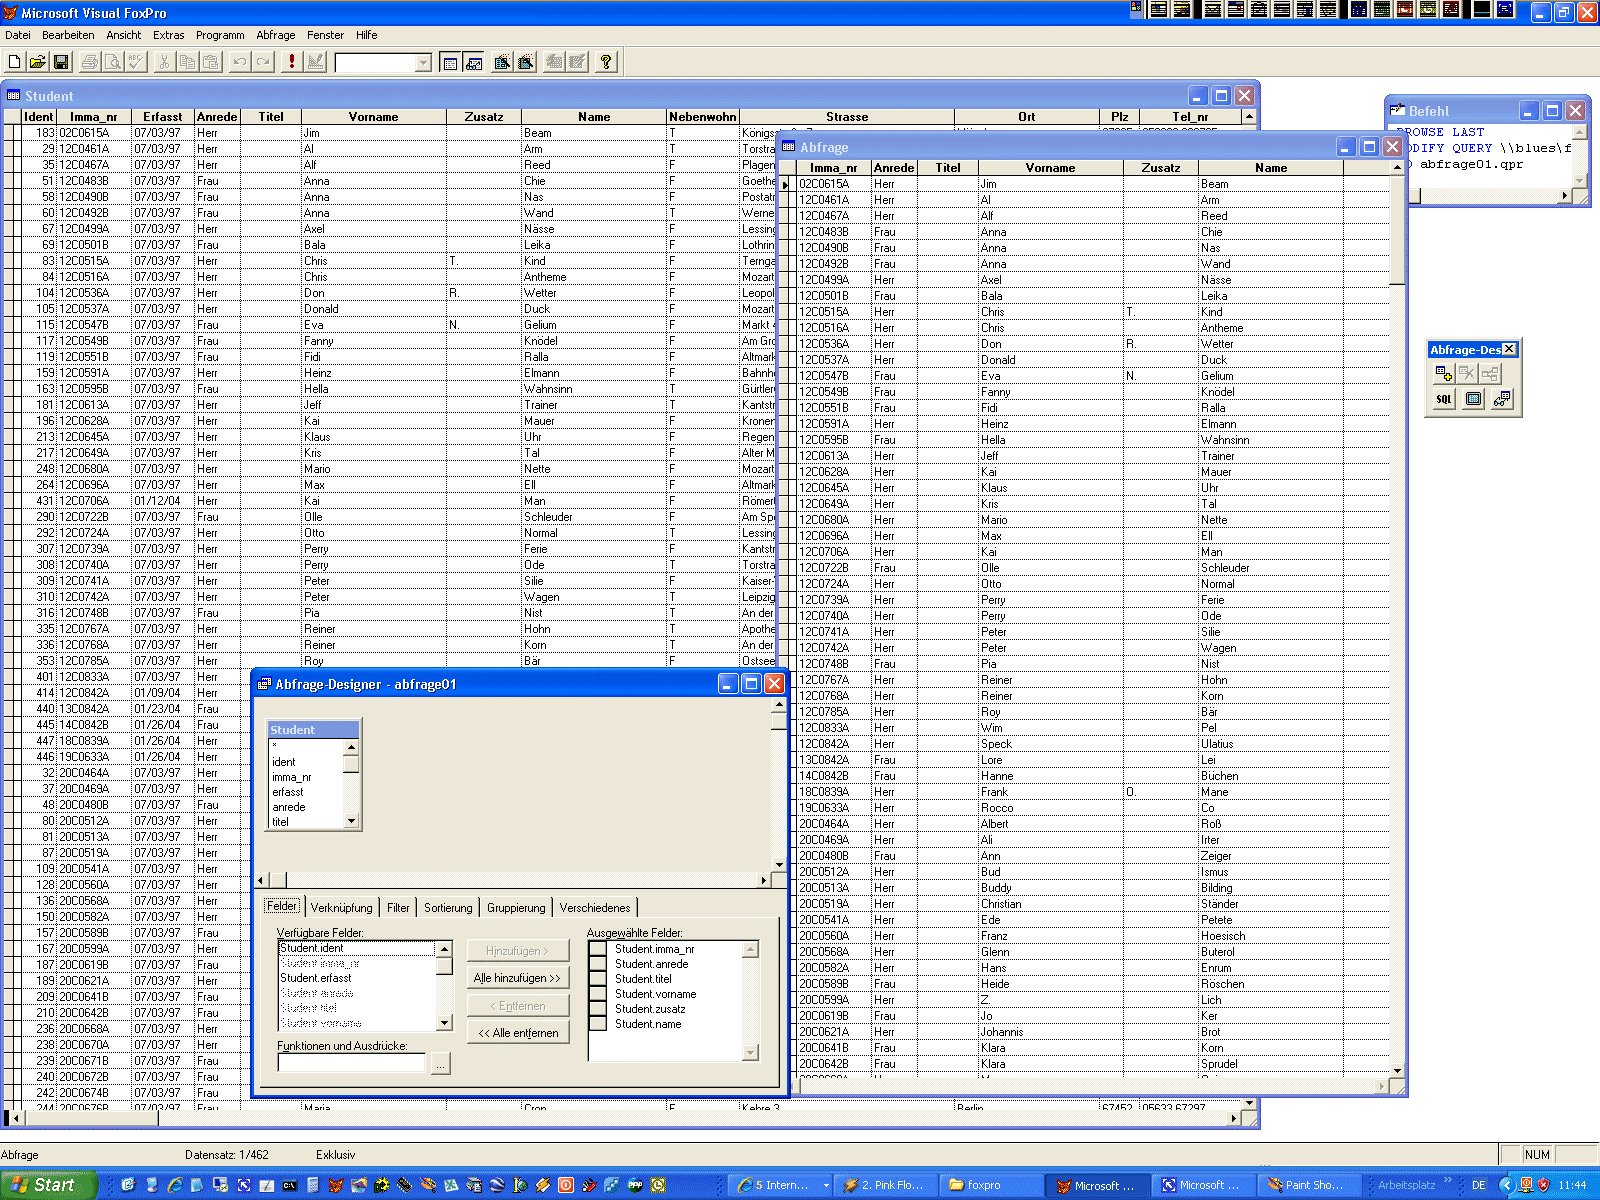Image resolution: width=1600 pixels, height=1200 pixels.
Task: Switch to foxpro folder in taskbar
Action: point(988,1185)
